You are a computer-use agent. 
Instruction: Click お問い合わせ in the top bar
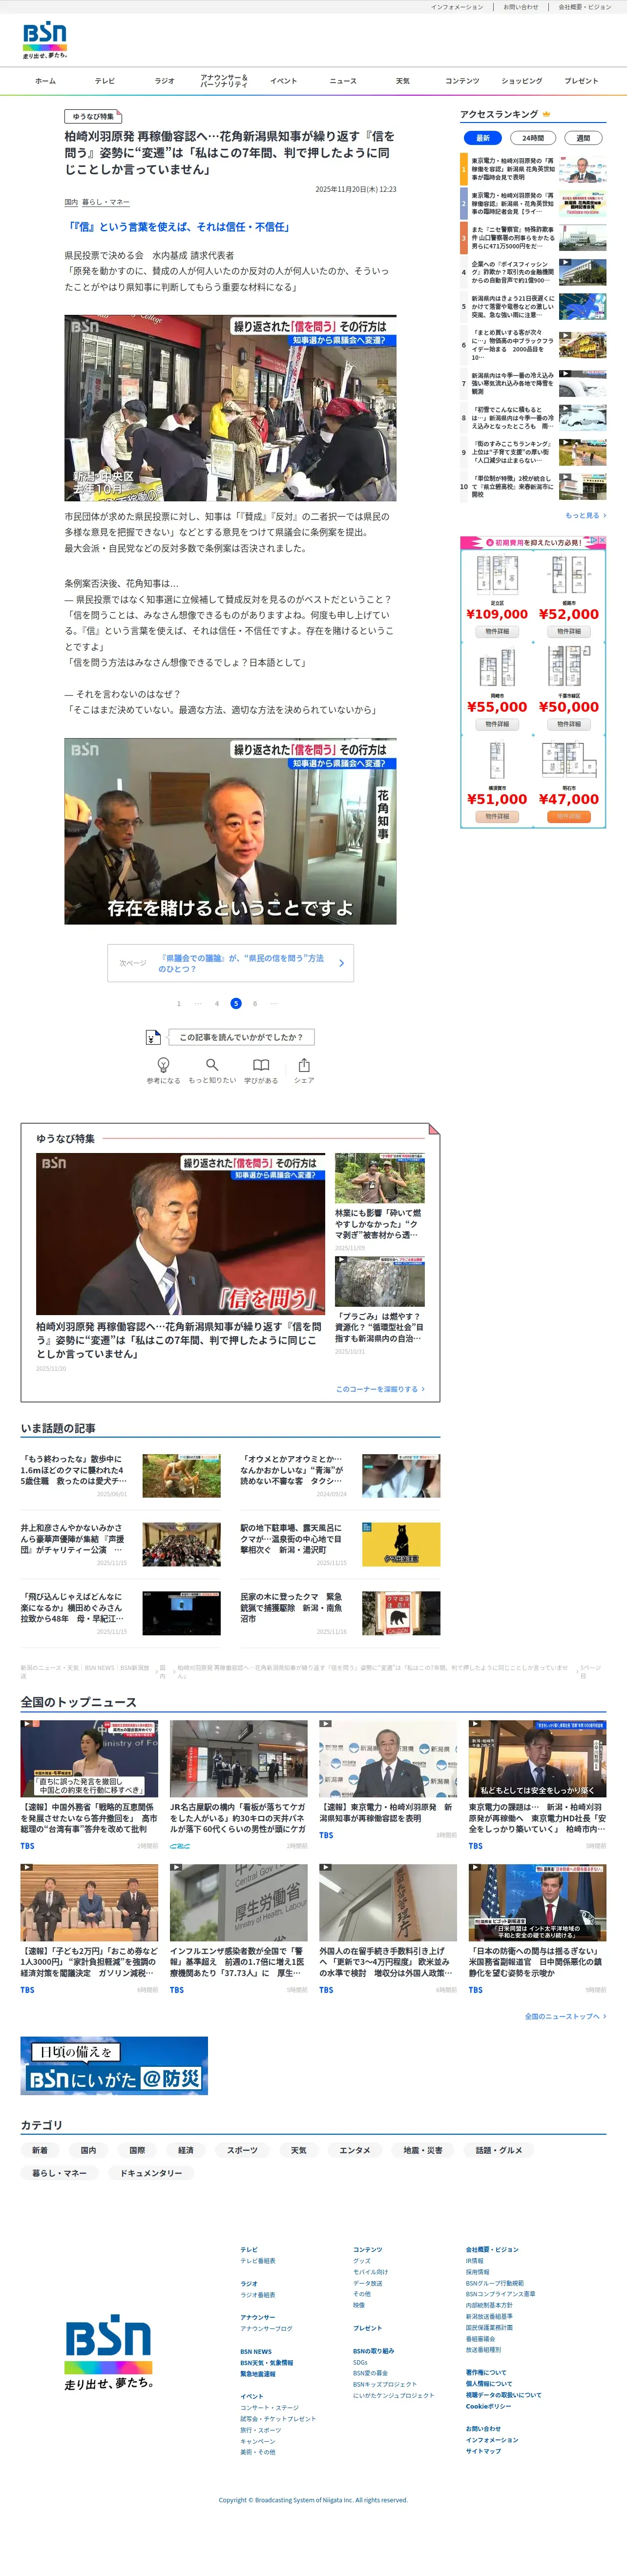tap(521, 7)
